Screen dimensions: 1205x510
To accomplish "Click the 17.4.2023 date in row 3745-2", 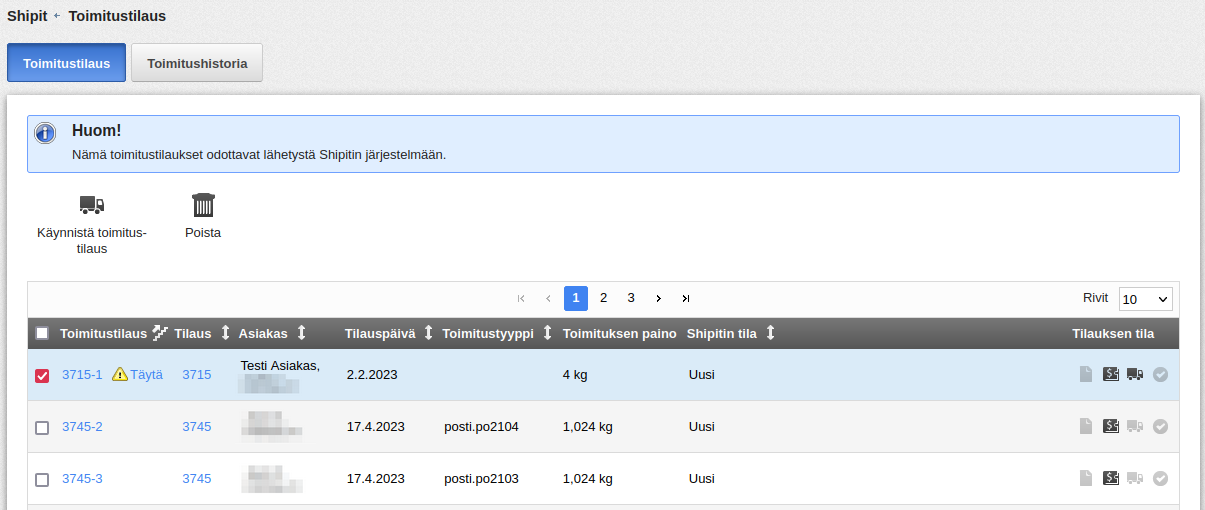I will [x=376, y=426].
